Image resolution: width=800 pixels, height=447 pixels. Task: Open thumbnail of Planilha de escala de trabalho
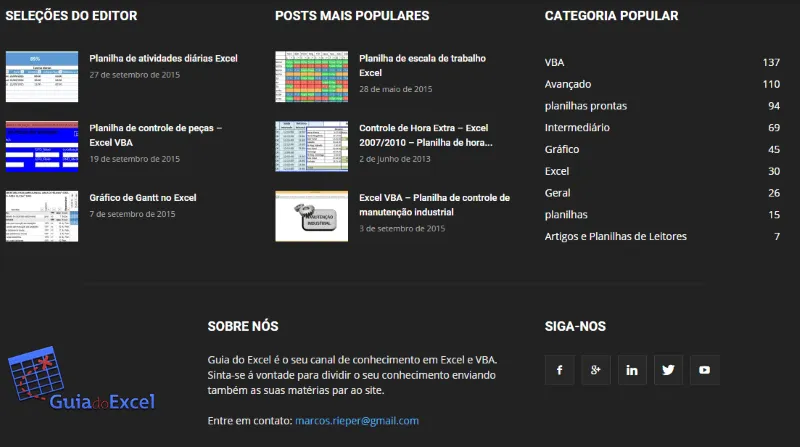pos(312,77)
